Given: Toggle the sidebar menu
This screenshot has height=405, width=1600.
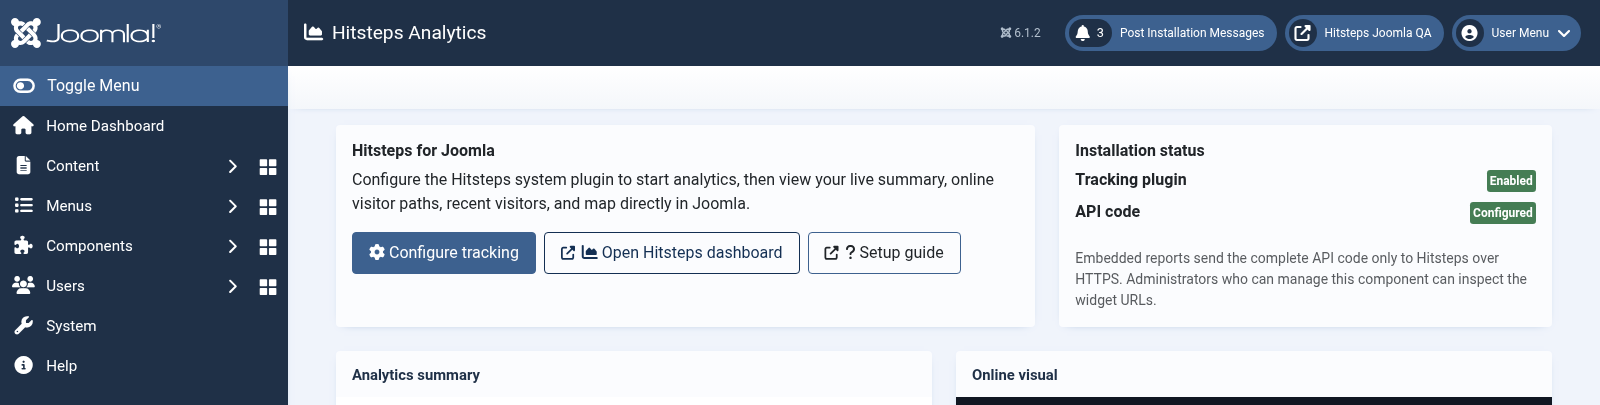Looking at the screenshot, I should click(144, 86).
